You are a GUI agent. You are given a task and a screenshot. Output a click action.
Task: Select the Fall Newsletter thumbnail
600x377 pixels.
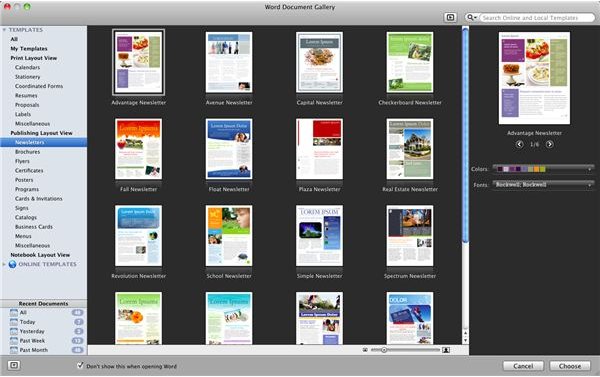(139, 149)
